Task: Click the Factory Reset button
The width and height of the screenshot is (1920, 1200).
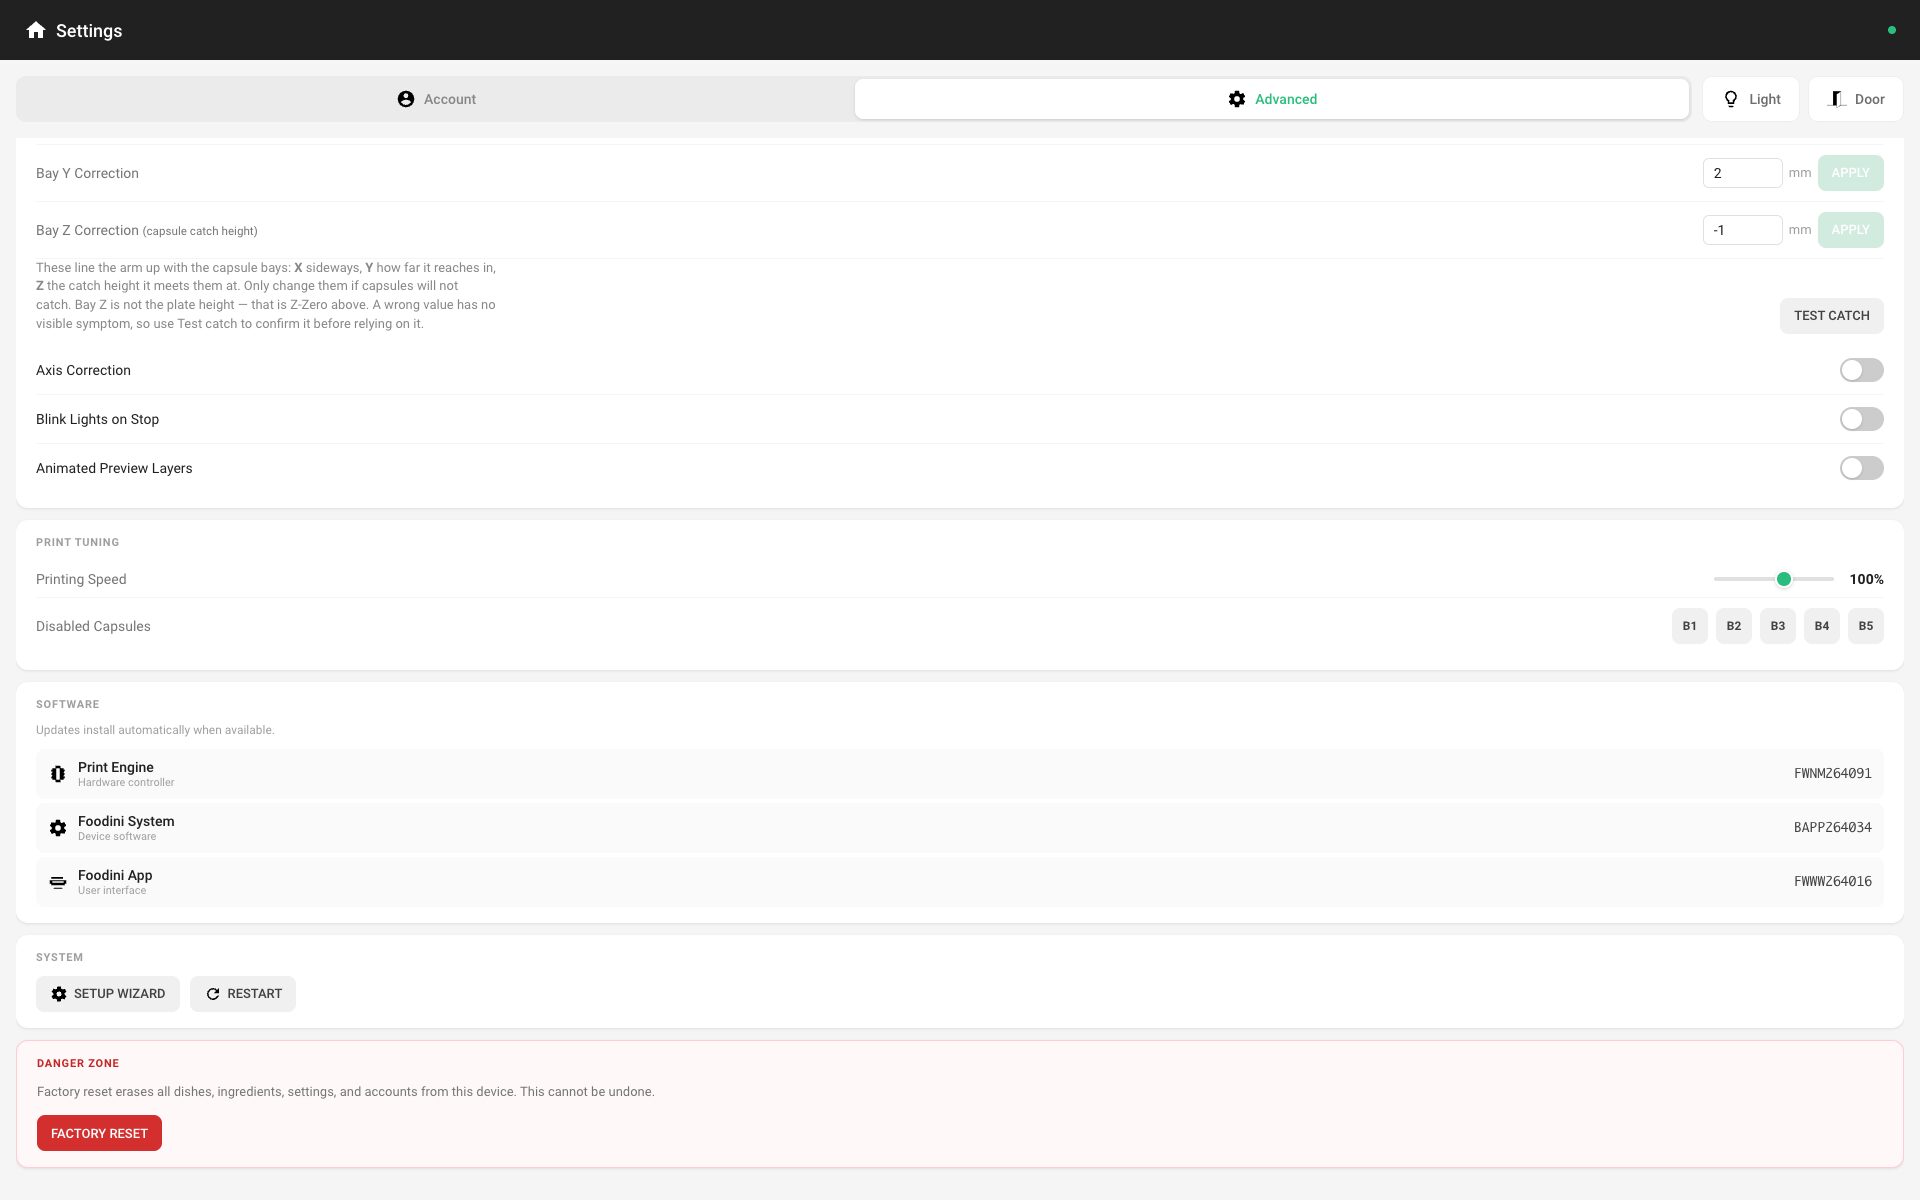Action: pos(99,1133)
